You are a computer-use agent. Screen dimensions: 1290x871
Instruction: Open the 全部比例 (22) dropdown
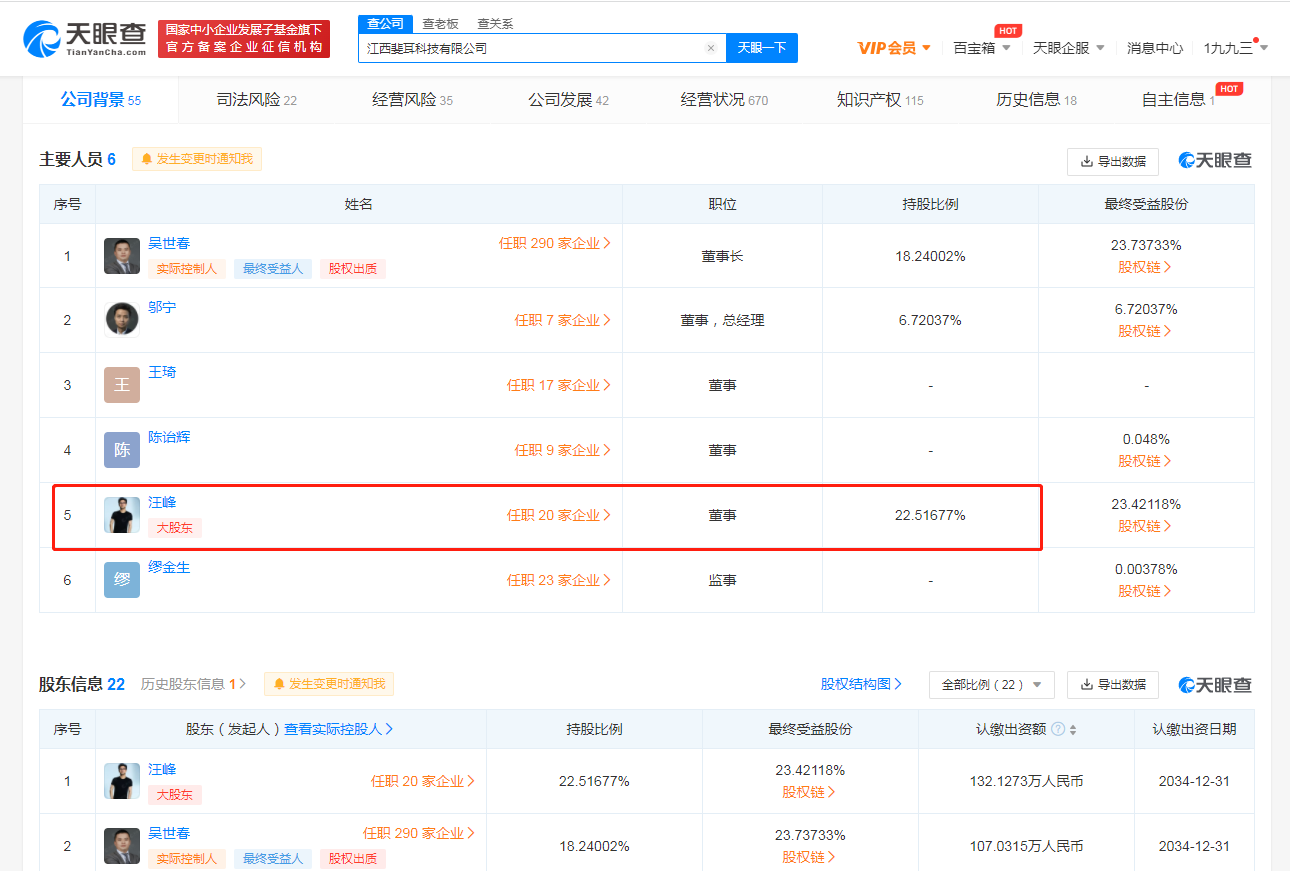[992, 685]
